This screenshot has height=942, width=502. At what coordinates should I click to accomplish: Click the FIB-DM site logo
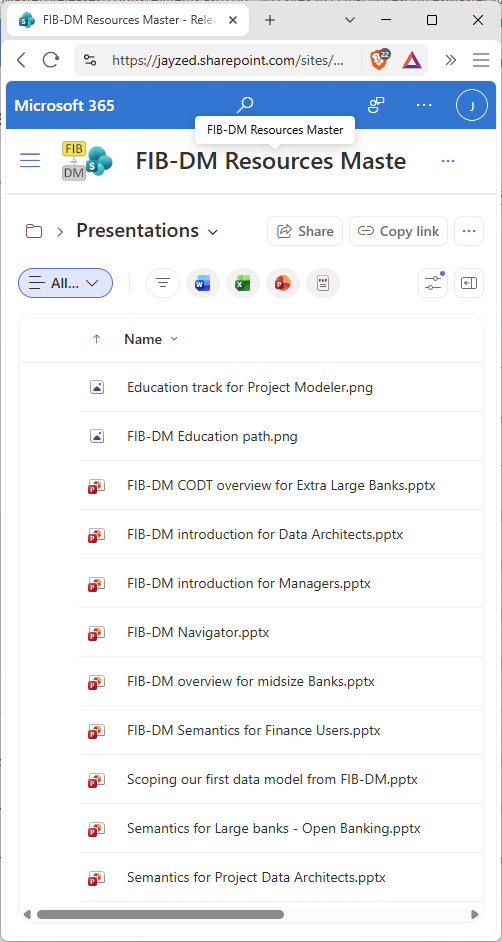point(87,160)
